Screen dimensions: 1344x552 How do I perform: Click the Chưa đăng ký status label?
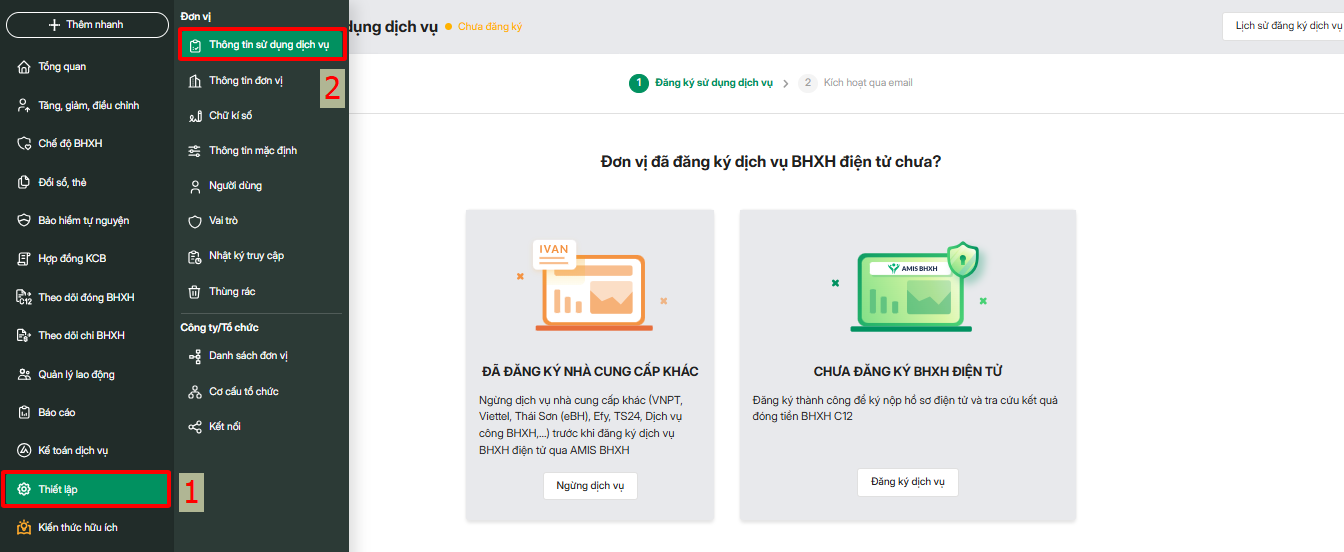tap(490, 27)
